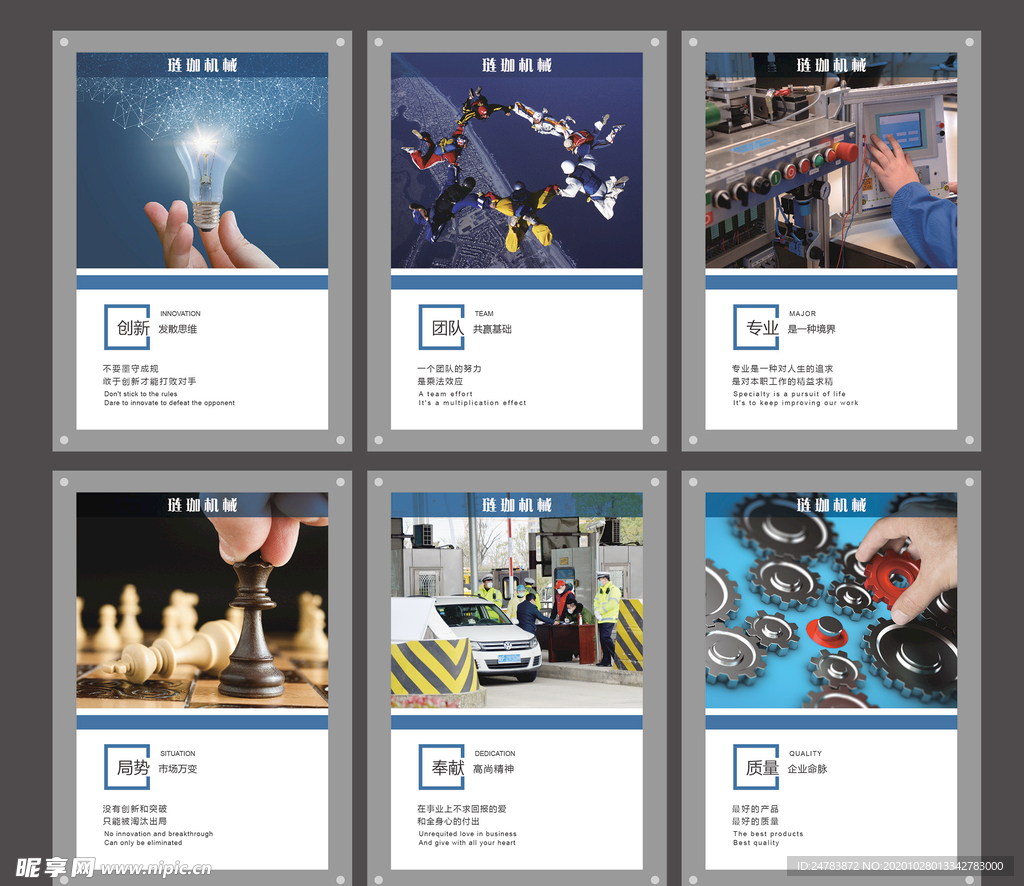1024x886 pixels.
Task: Select the line 没有创新和突破
Action: point(135,809)
